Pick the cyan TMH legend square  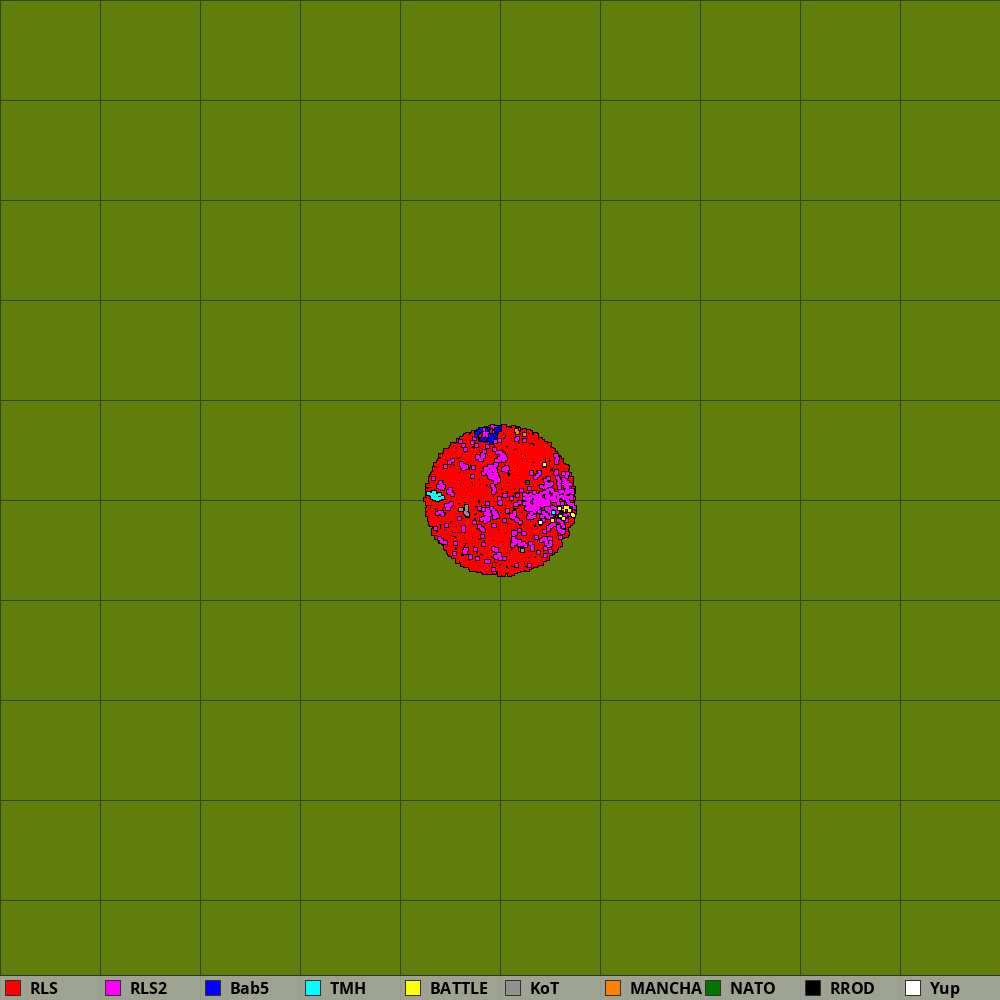point(313,988)
